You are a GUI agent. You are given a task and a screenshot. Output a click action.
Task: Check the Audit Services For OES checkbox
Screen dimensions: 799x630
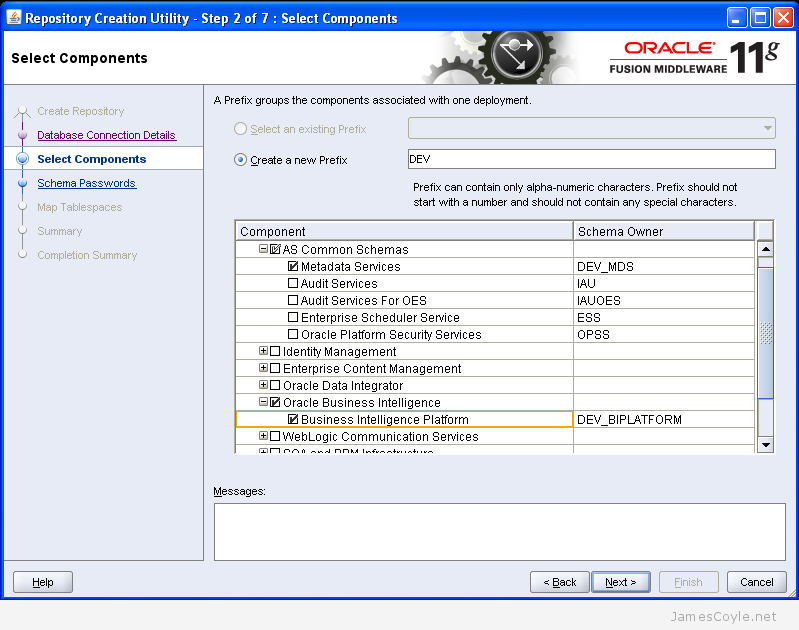[x=293, y=300]
